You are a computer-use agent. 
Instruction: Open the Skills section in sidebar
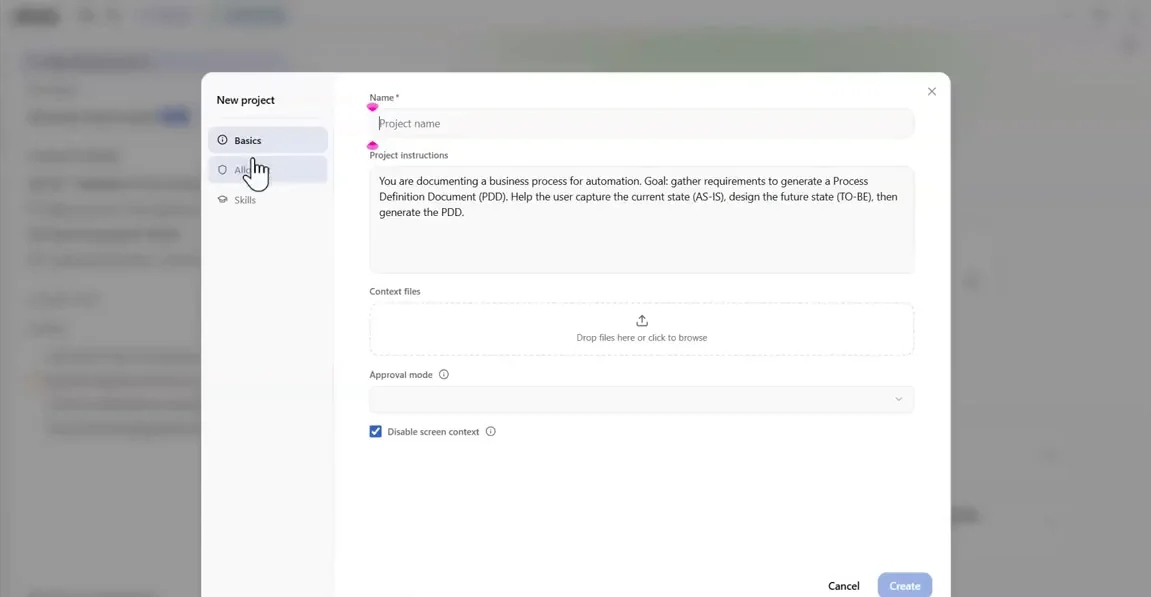267,200
